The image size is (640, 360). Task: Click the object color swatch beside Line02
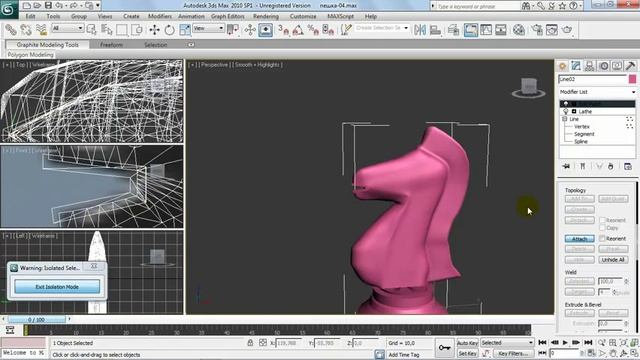(632, 79)
